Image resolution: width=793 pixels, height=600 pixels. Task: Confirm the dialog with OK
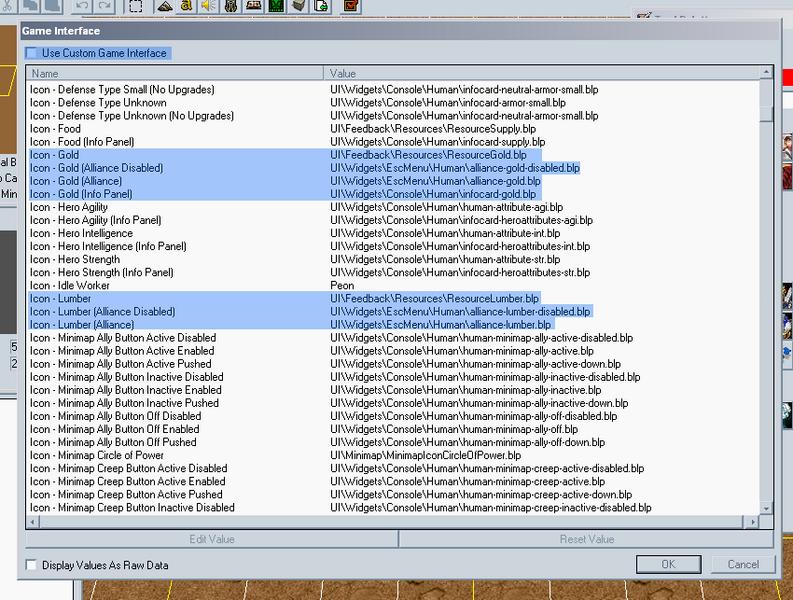pyautogui.click(x=668, y=564)
